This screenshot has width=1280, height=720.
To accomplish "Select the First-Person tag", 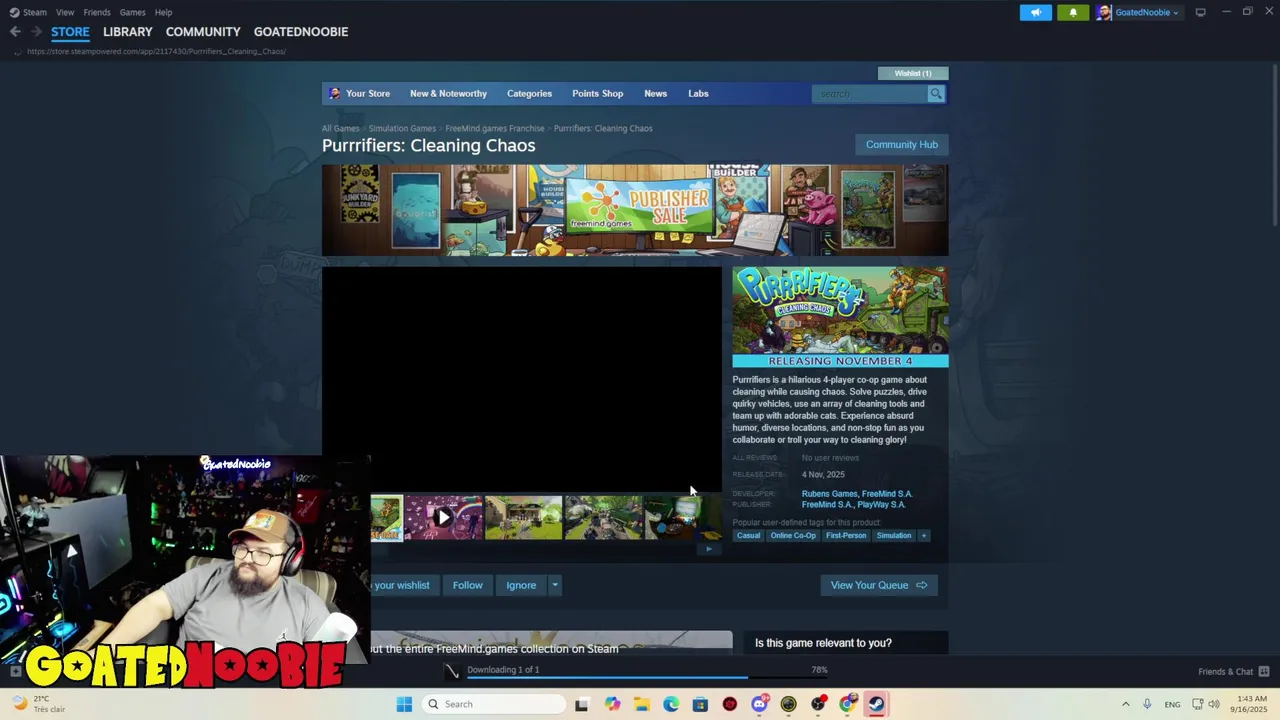I will pos(846,536).
